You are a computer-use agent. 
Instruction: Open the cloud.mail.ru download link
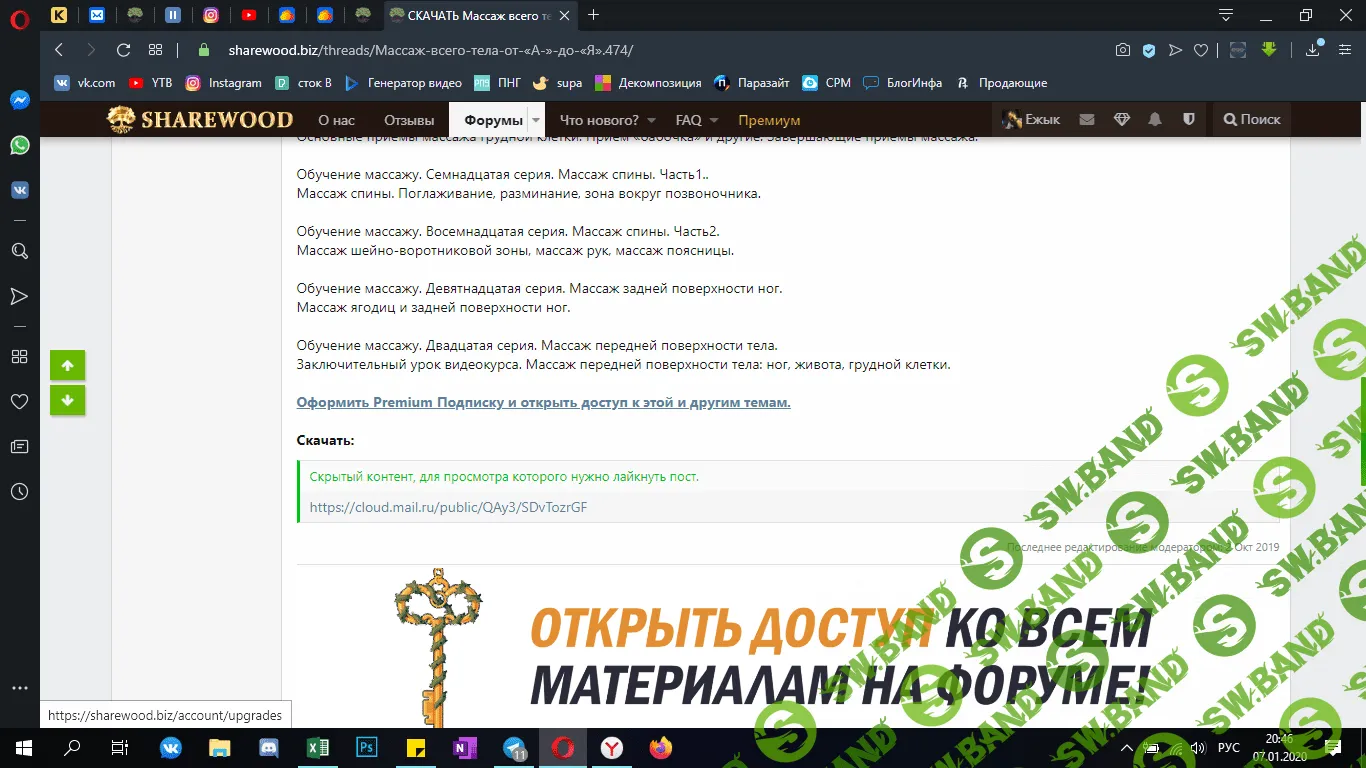(x=448, y=507)
